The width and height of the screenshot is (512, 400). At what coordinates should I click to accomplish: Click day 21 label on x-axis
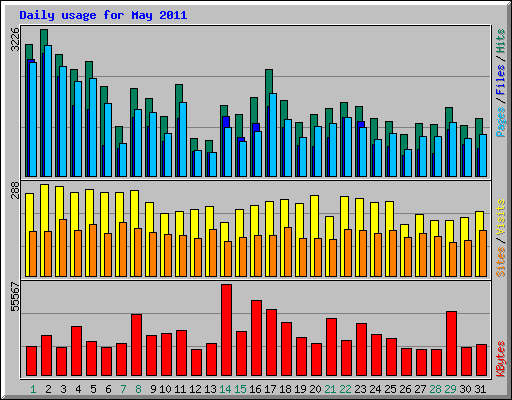point(330,389)
